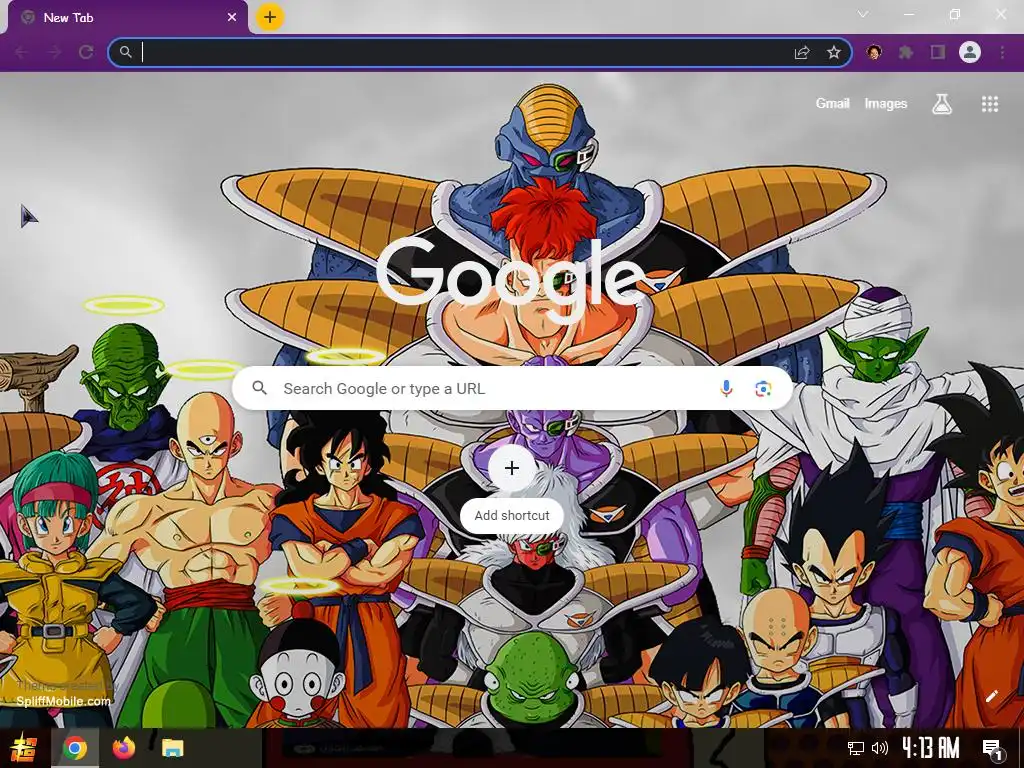Open network status tray icon
The width and height of the screenshot is (1024, 768).
pyautogui.click(x=856, y=748)
